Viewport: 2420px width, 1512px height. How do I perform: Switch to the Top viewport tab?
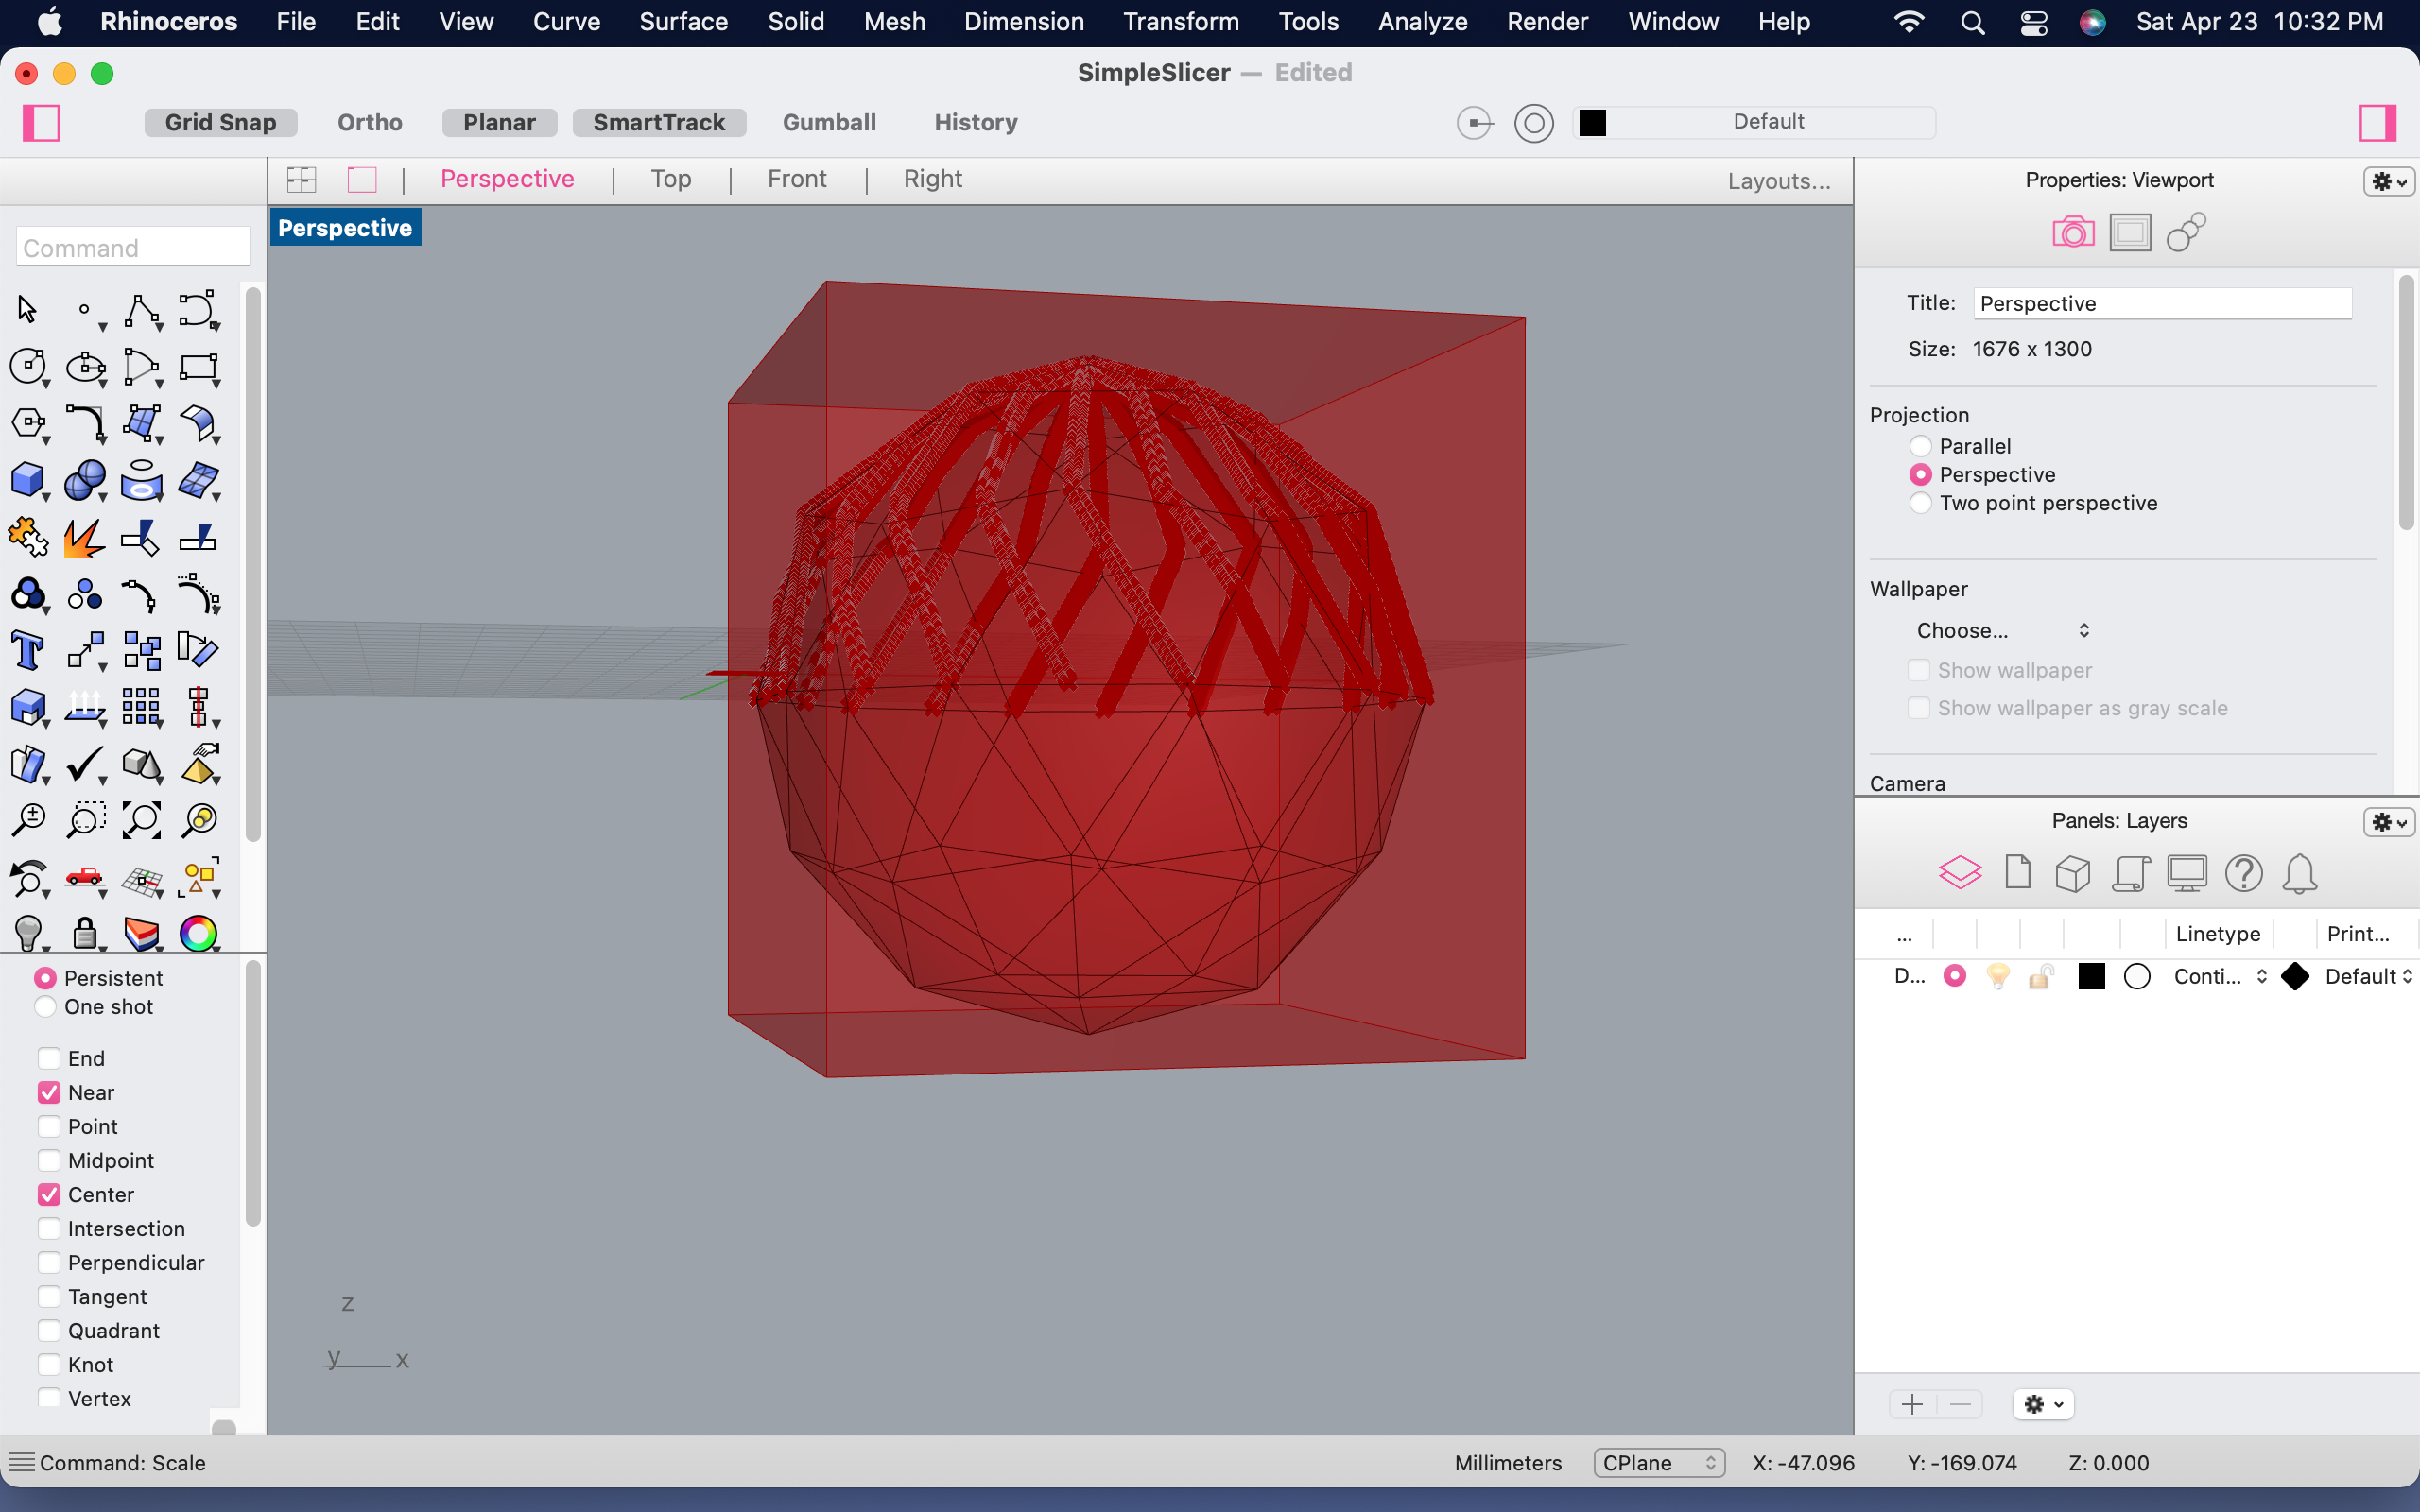point(669,178)
